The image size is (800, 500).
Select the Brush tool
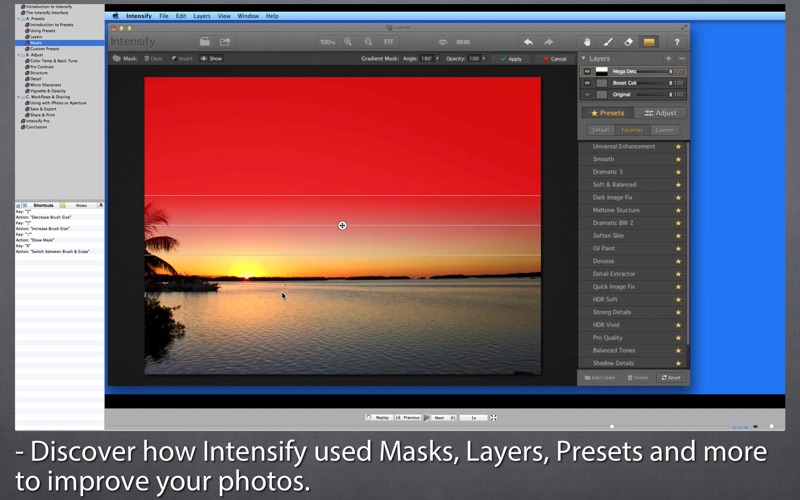click(608, 42)
